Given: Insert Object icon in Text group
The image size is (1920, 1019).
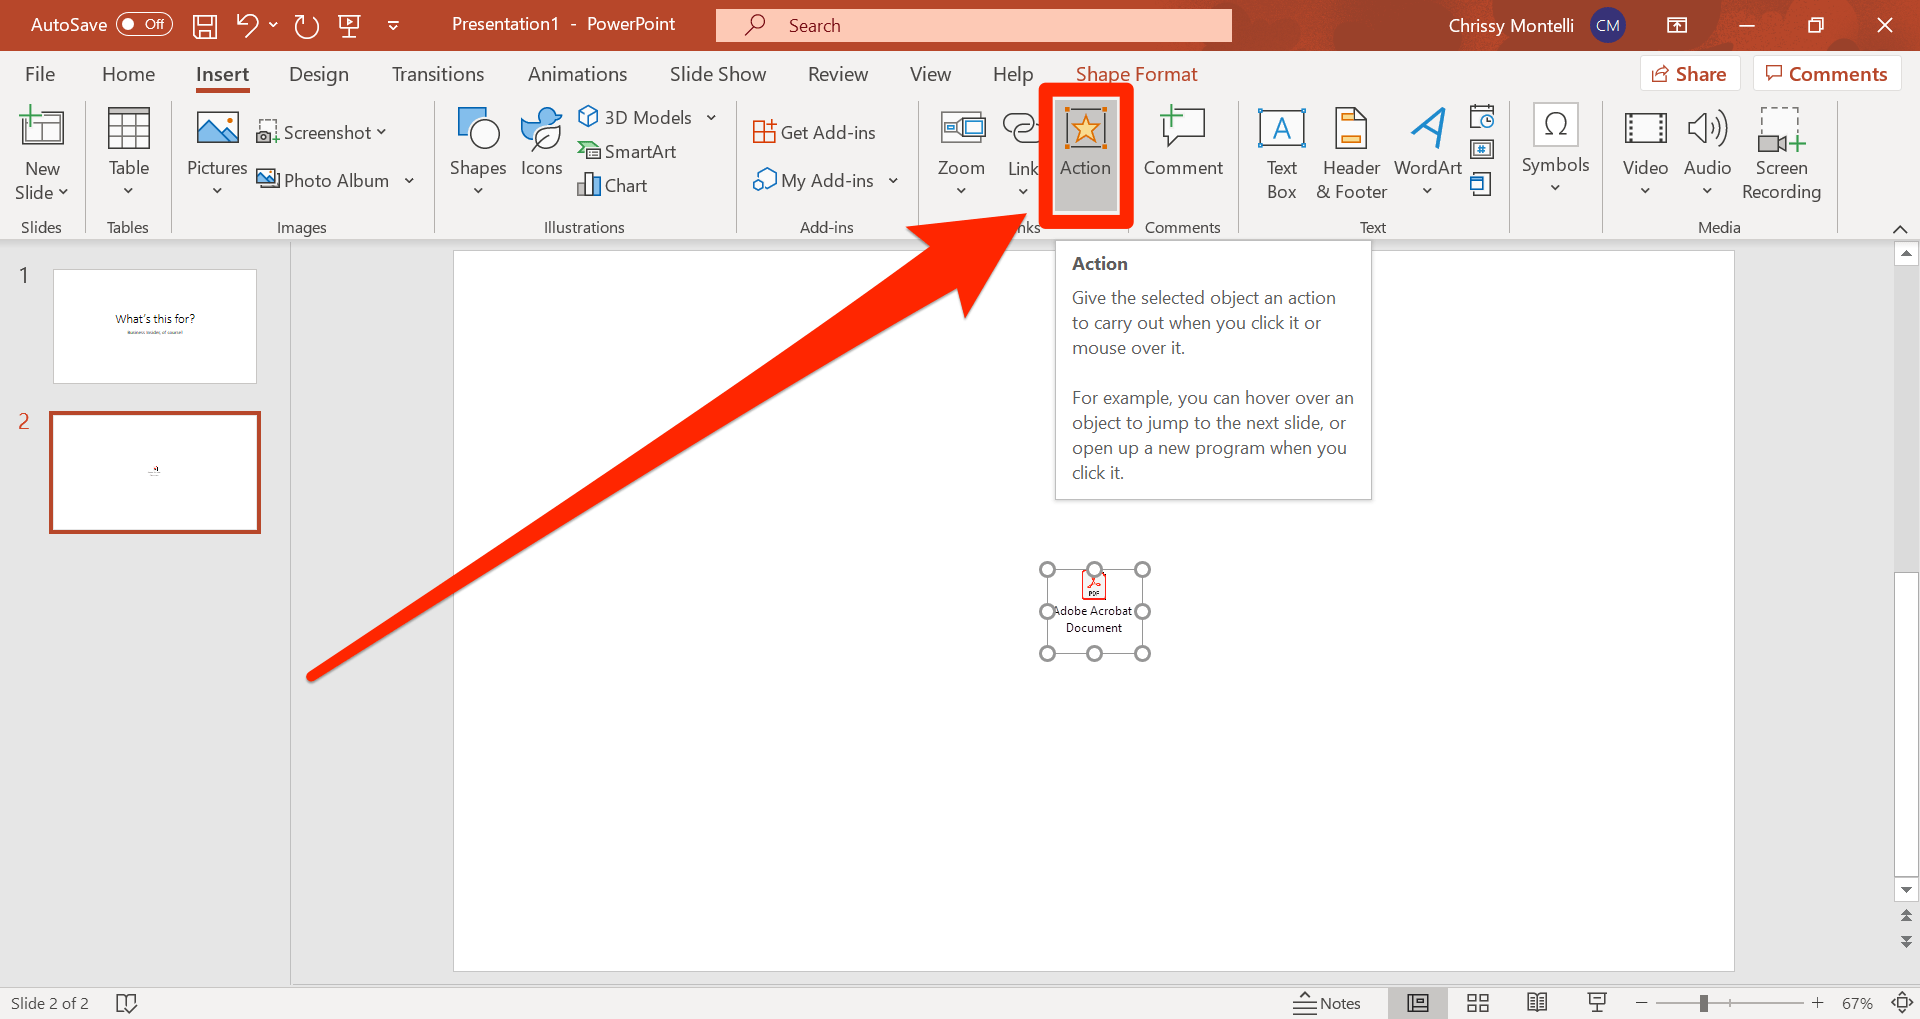Looking at the screenshot, I should pos(1482,184).
